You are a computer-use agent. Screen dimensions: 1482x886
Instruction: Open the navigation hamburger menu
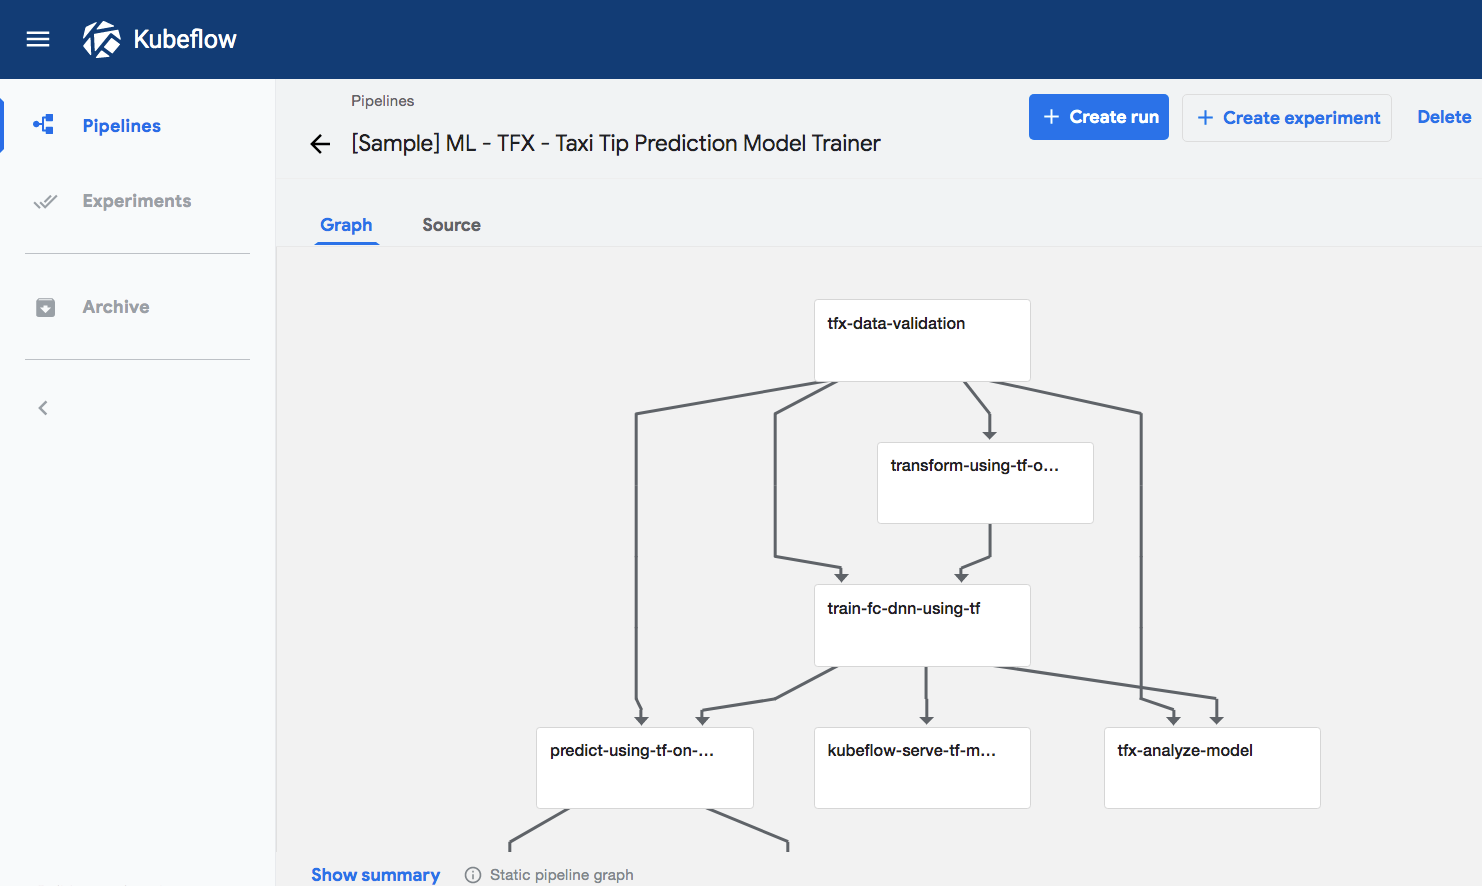pos(37,39)
